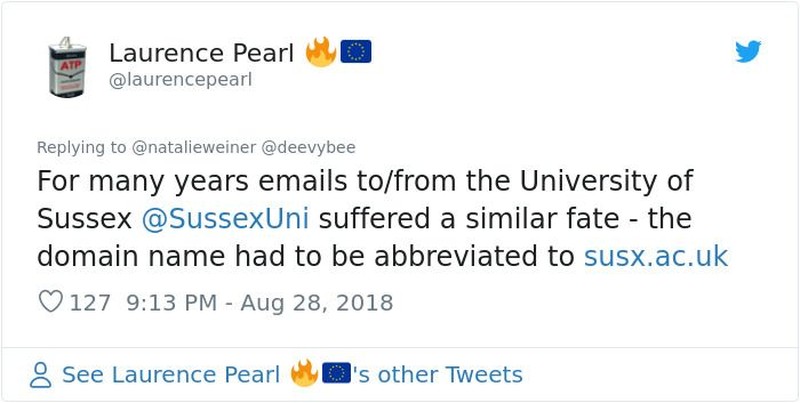This screenshot has width=800, height=403.
Task: Click the EU flag emoji in the header
Action: pyautogui.click(x=356, y=52)
